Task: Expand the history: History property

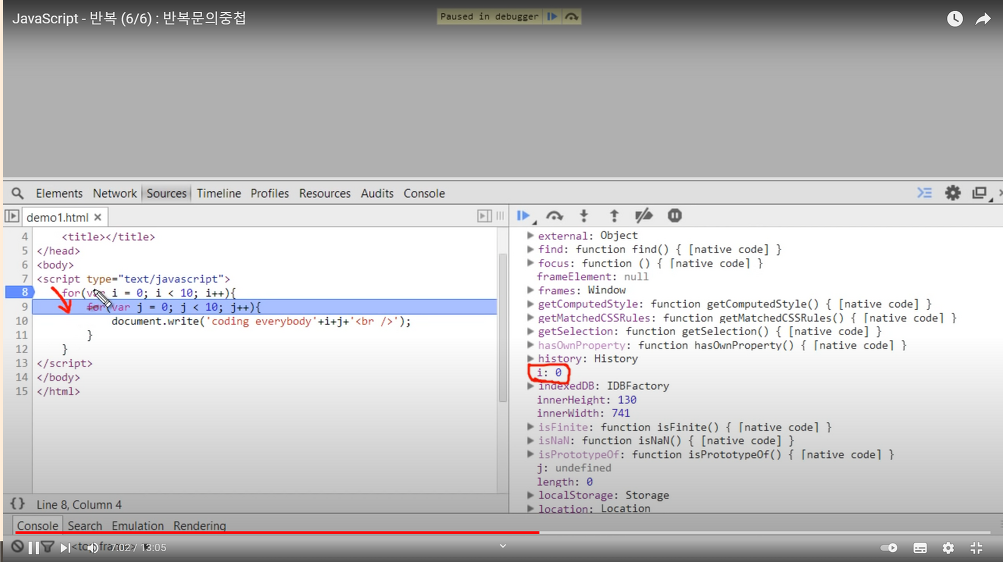Action: 530,359
